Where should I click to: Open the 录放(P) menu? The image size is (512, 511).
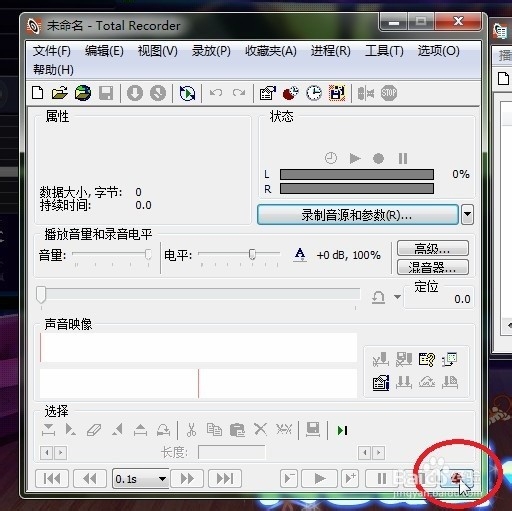click(211, 51)
